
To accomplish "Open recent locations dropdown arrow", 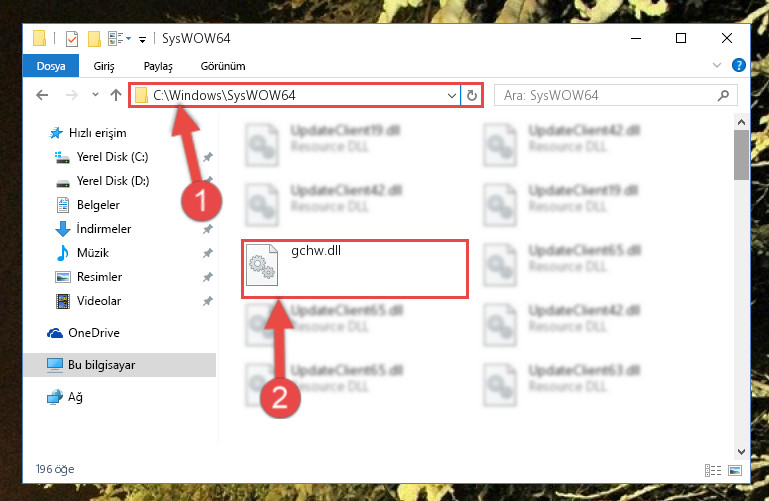I will click(95, 95).
